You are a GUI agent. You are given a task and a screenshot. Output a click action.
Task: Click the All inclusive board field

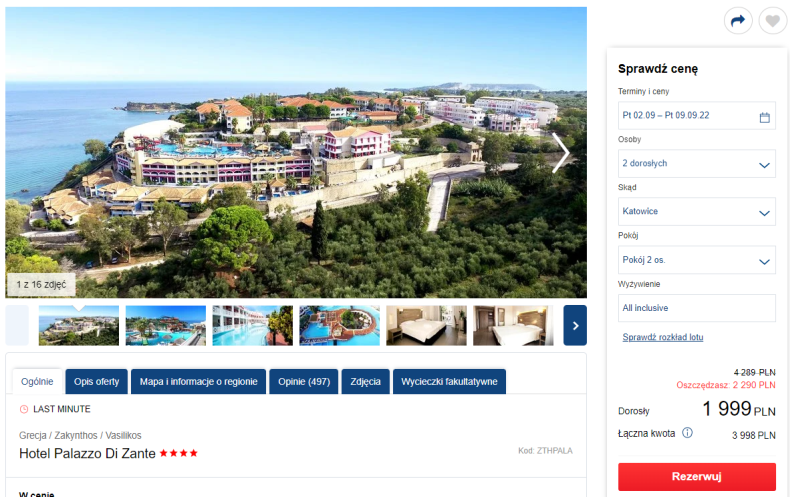(696, 308)
